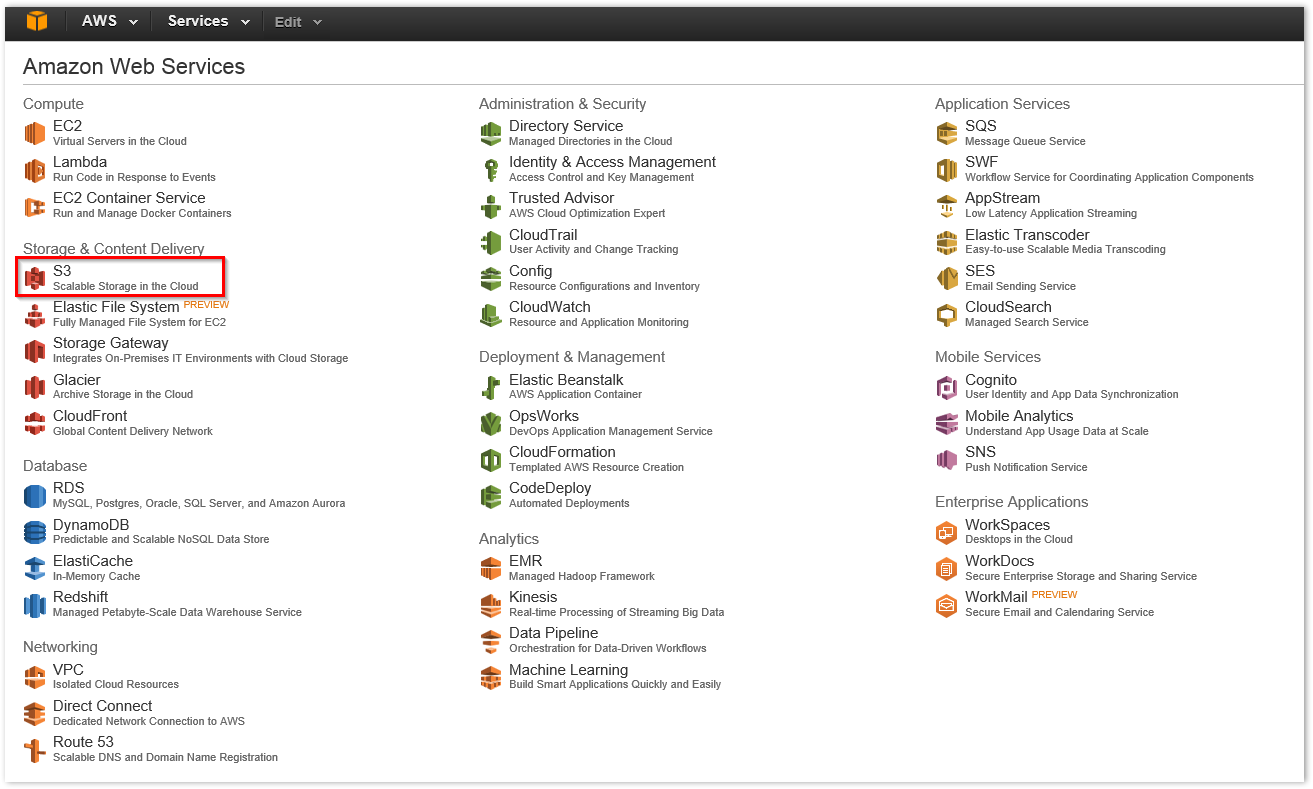Click the Cognito service icon
Viewport: 1313px width, 789px height.
[x=947, y=387]
